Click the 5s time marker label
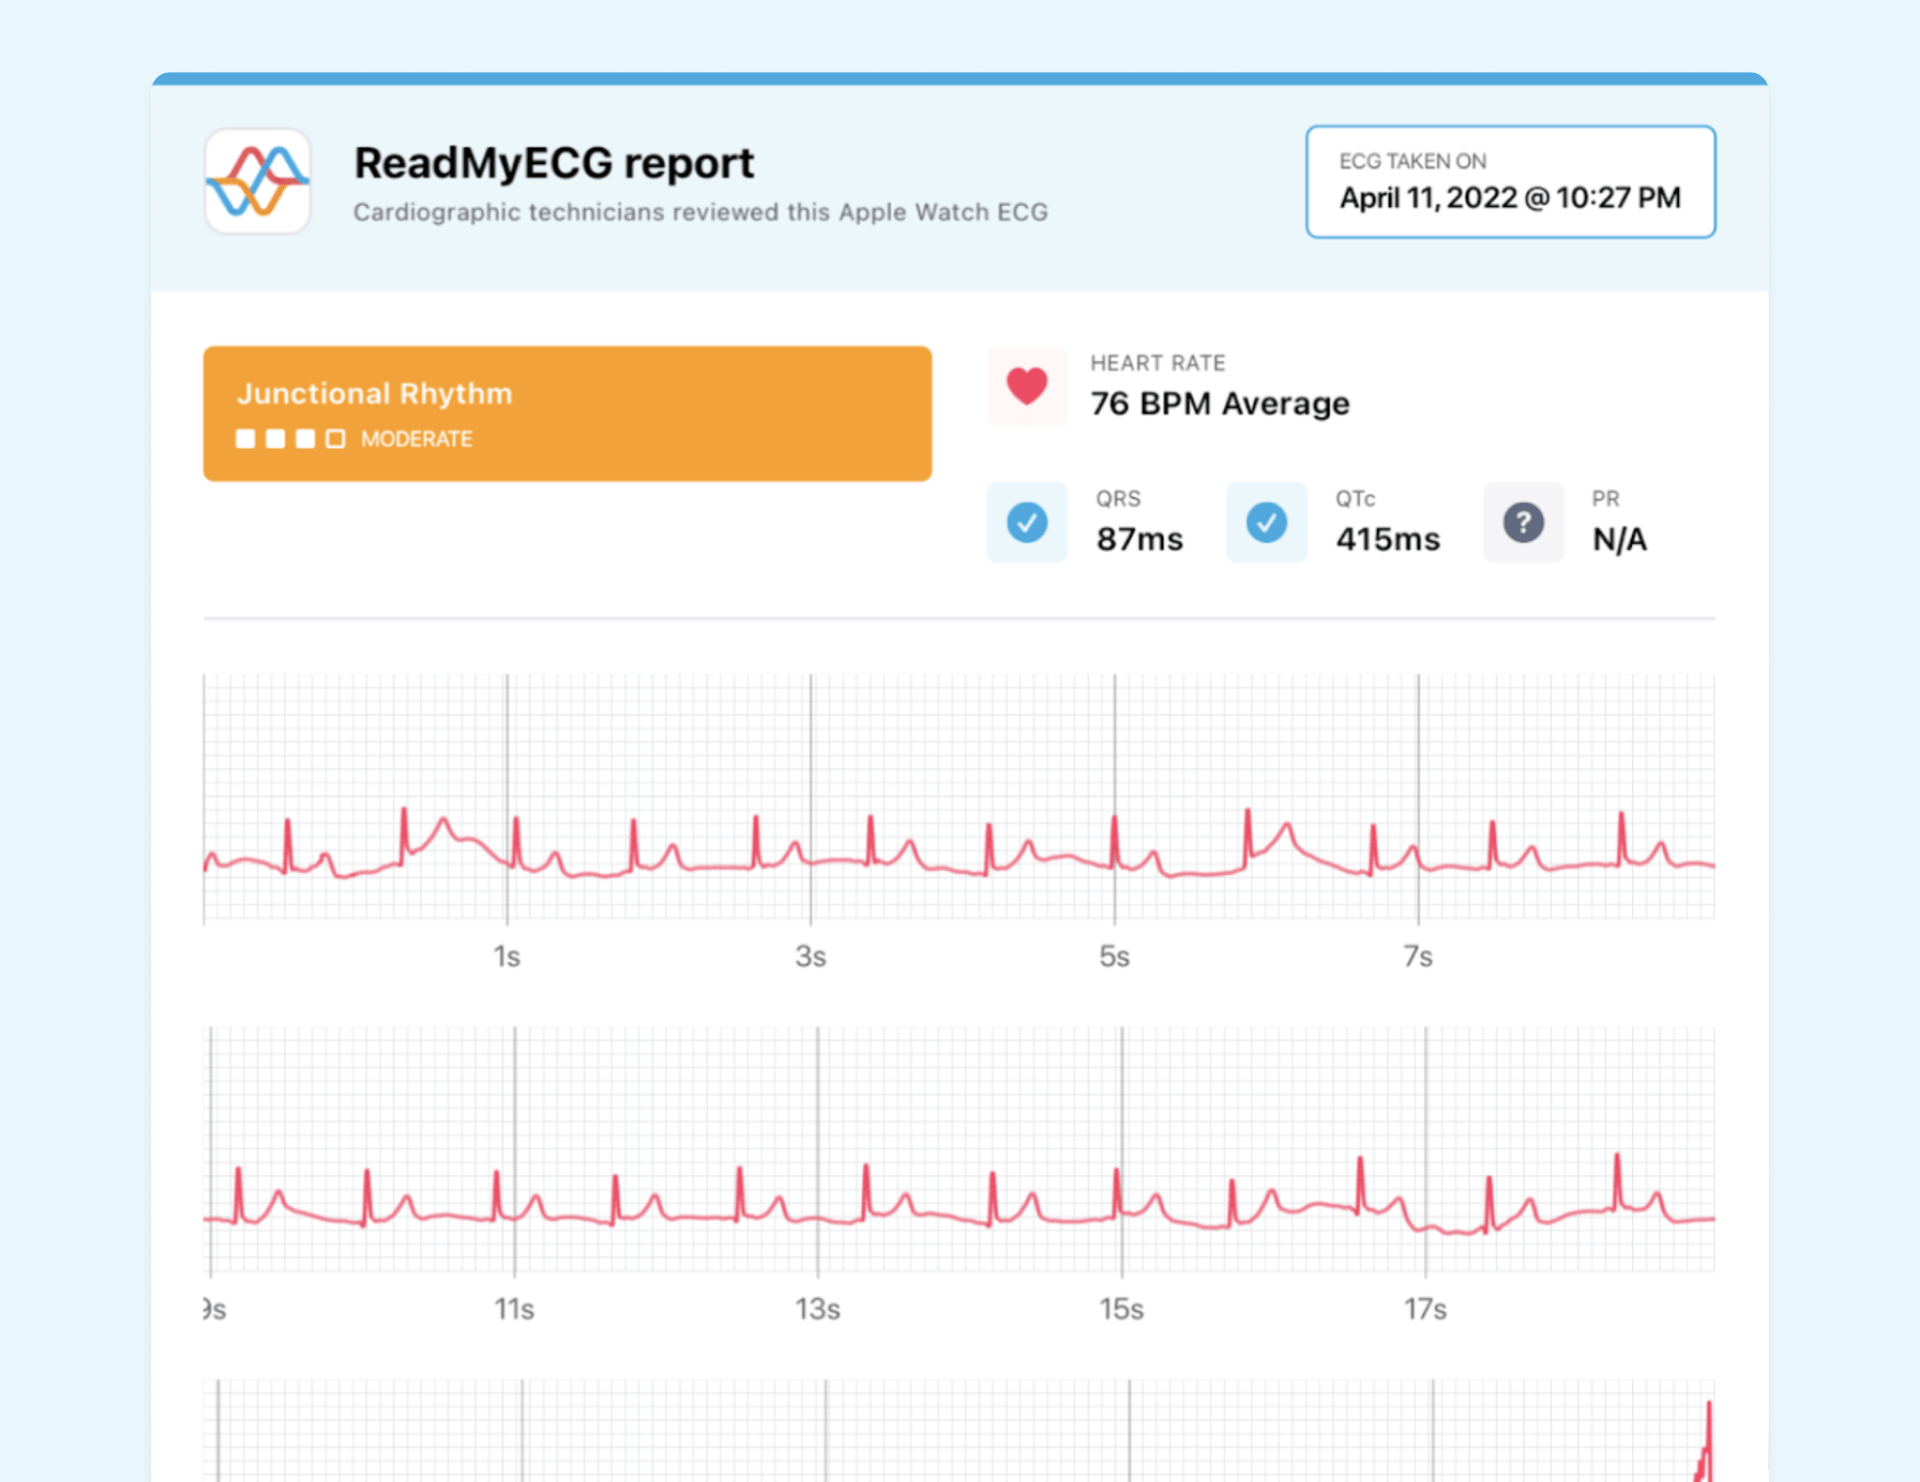 1115,956
